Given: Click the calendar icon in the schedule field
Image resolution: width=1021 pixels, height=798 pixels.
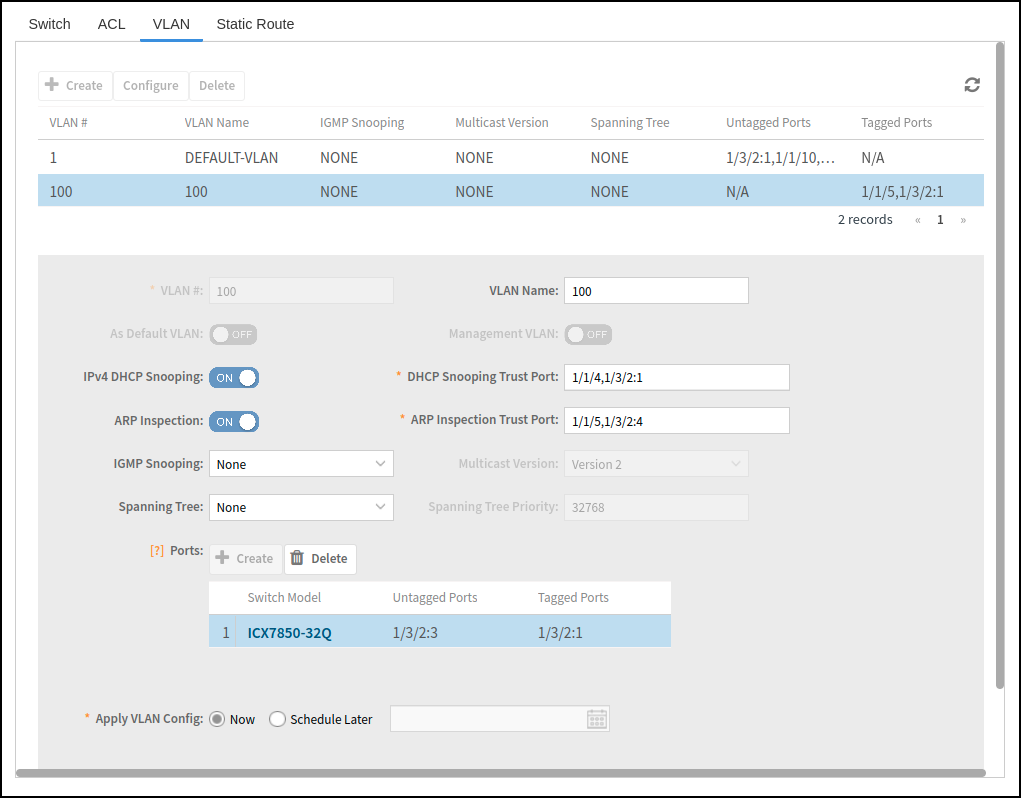Looking at the screenshot, I should pos(596,719).
